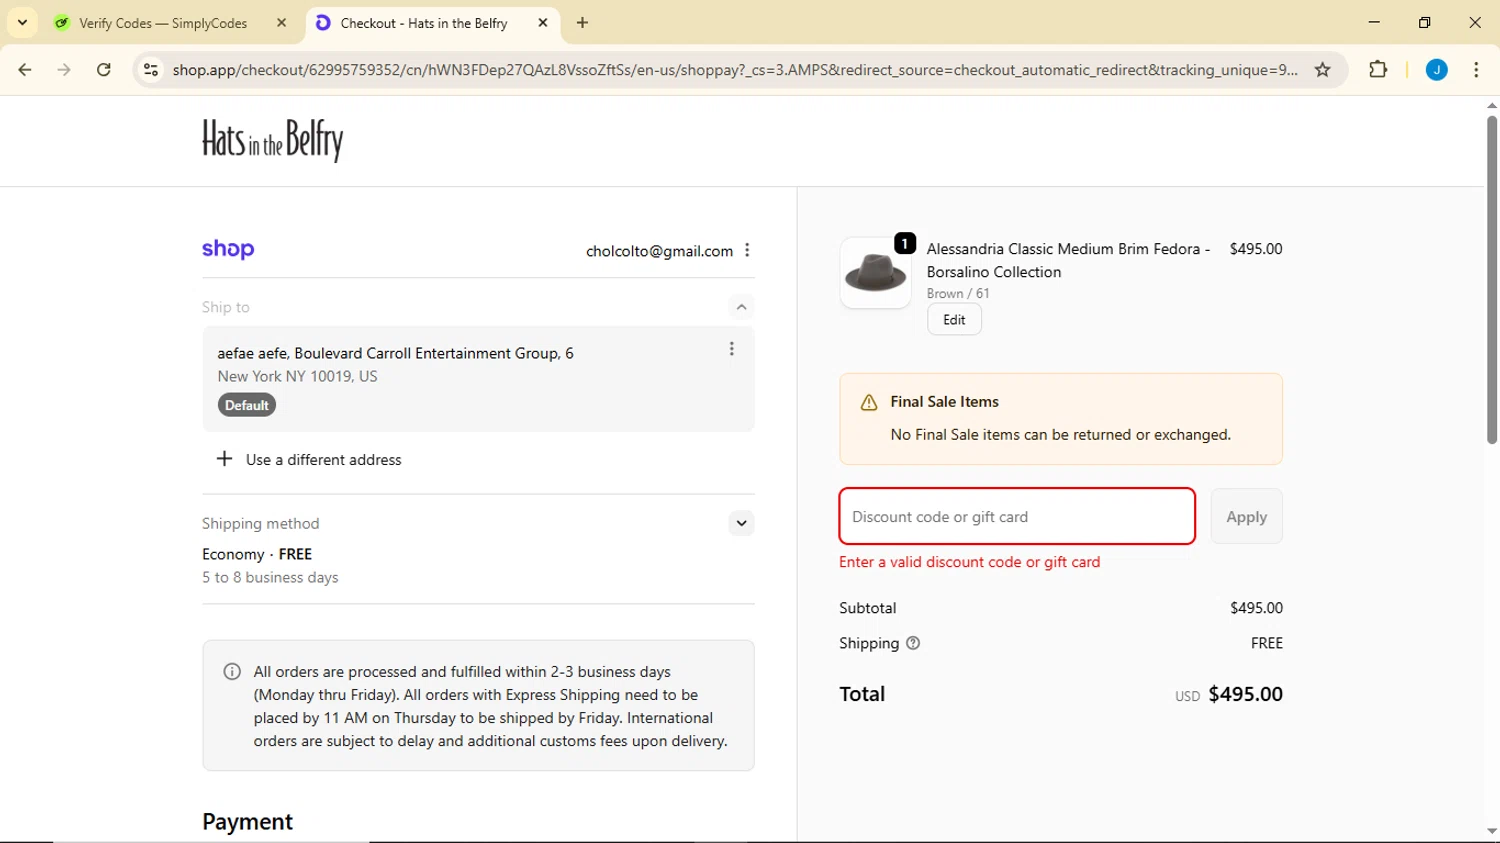Click the Brown / 61 variant text
The width and height of the screenshot is (1500, 843).
(x=958, y=293)
